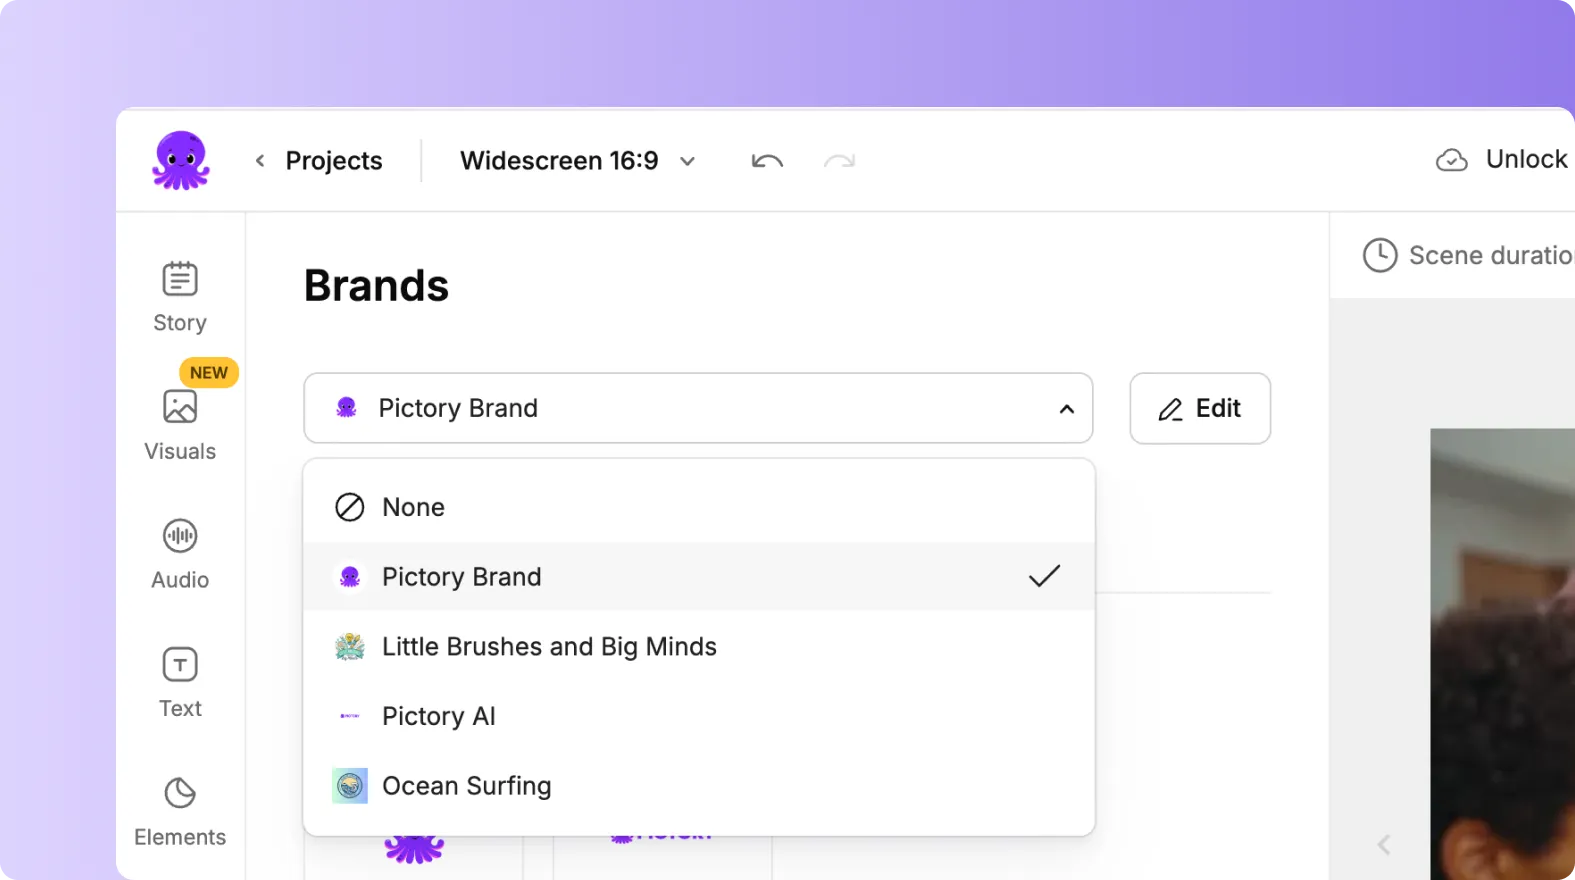This screenshot has width=1575, height=880.
Task: Open the Visuals panel
Action: point(180,424)
